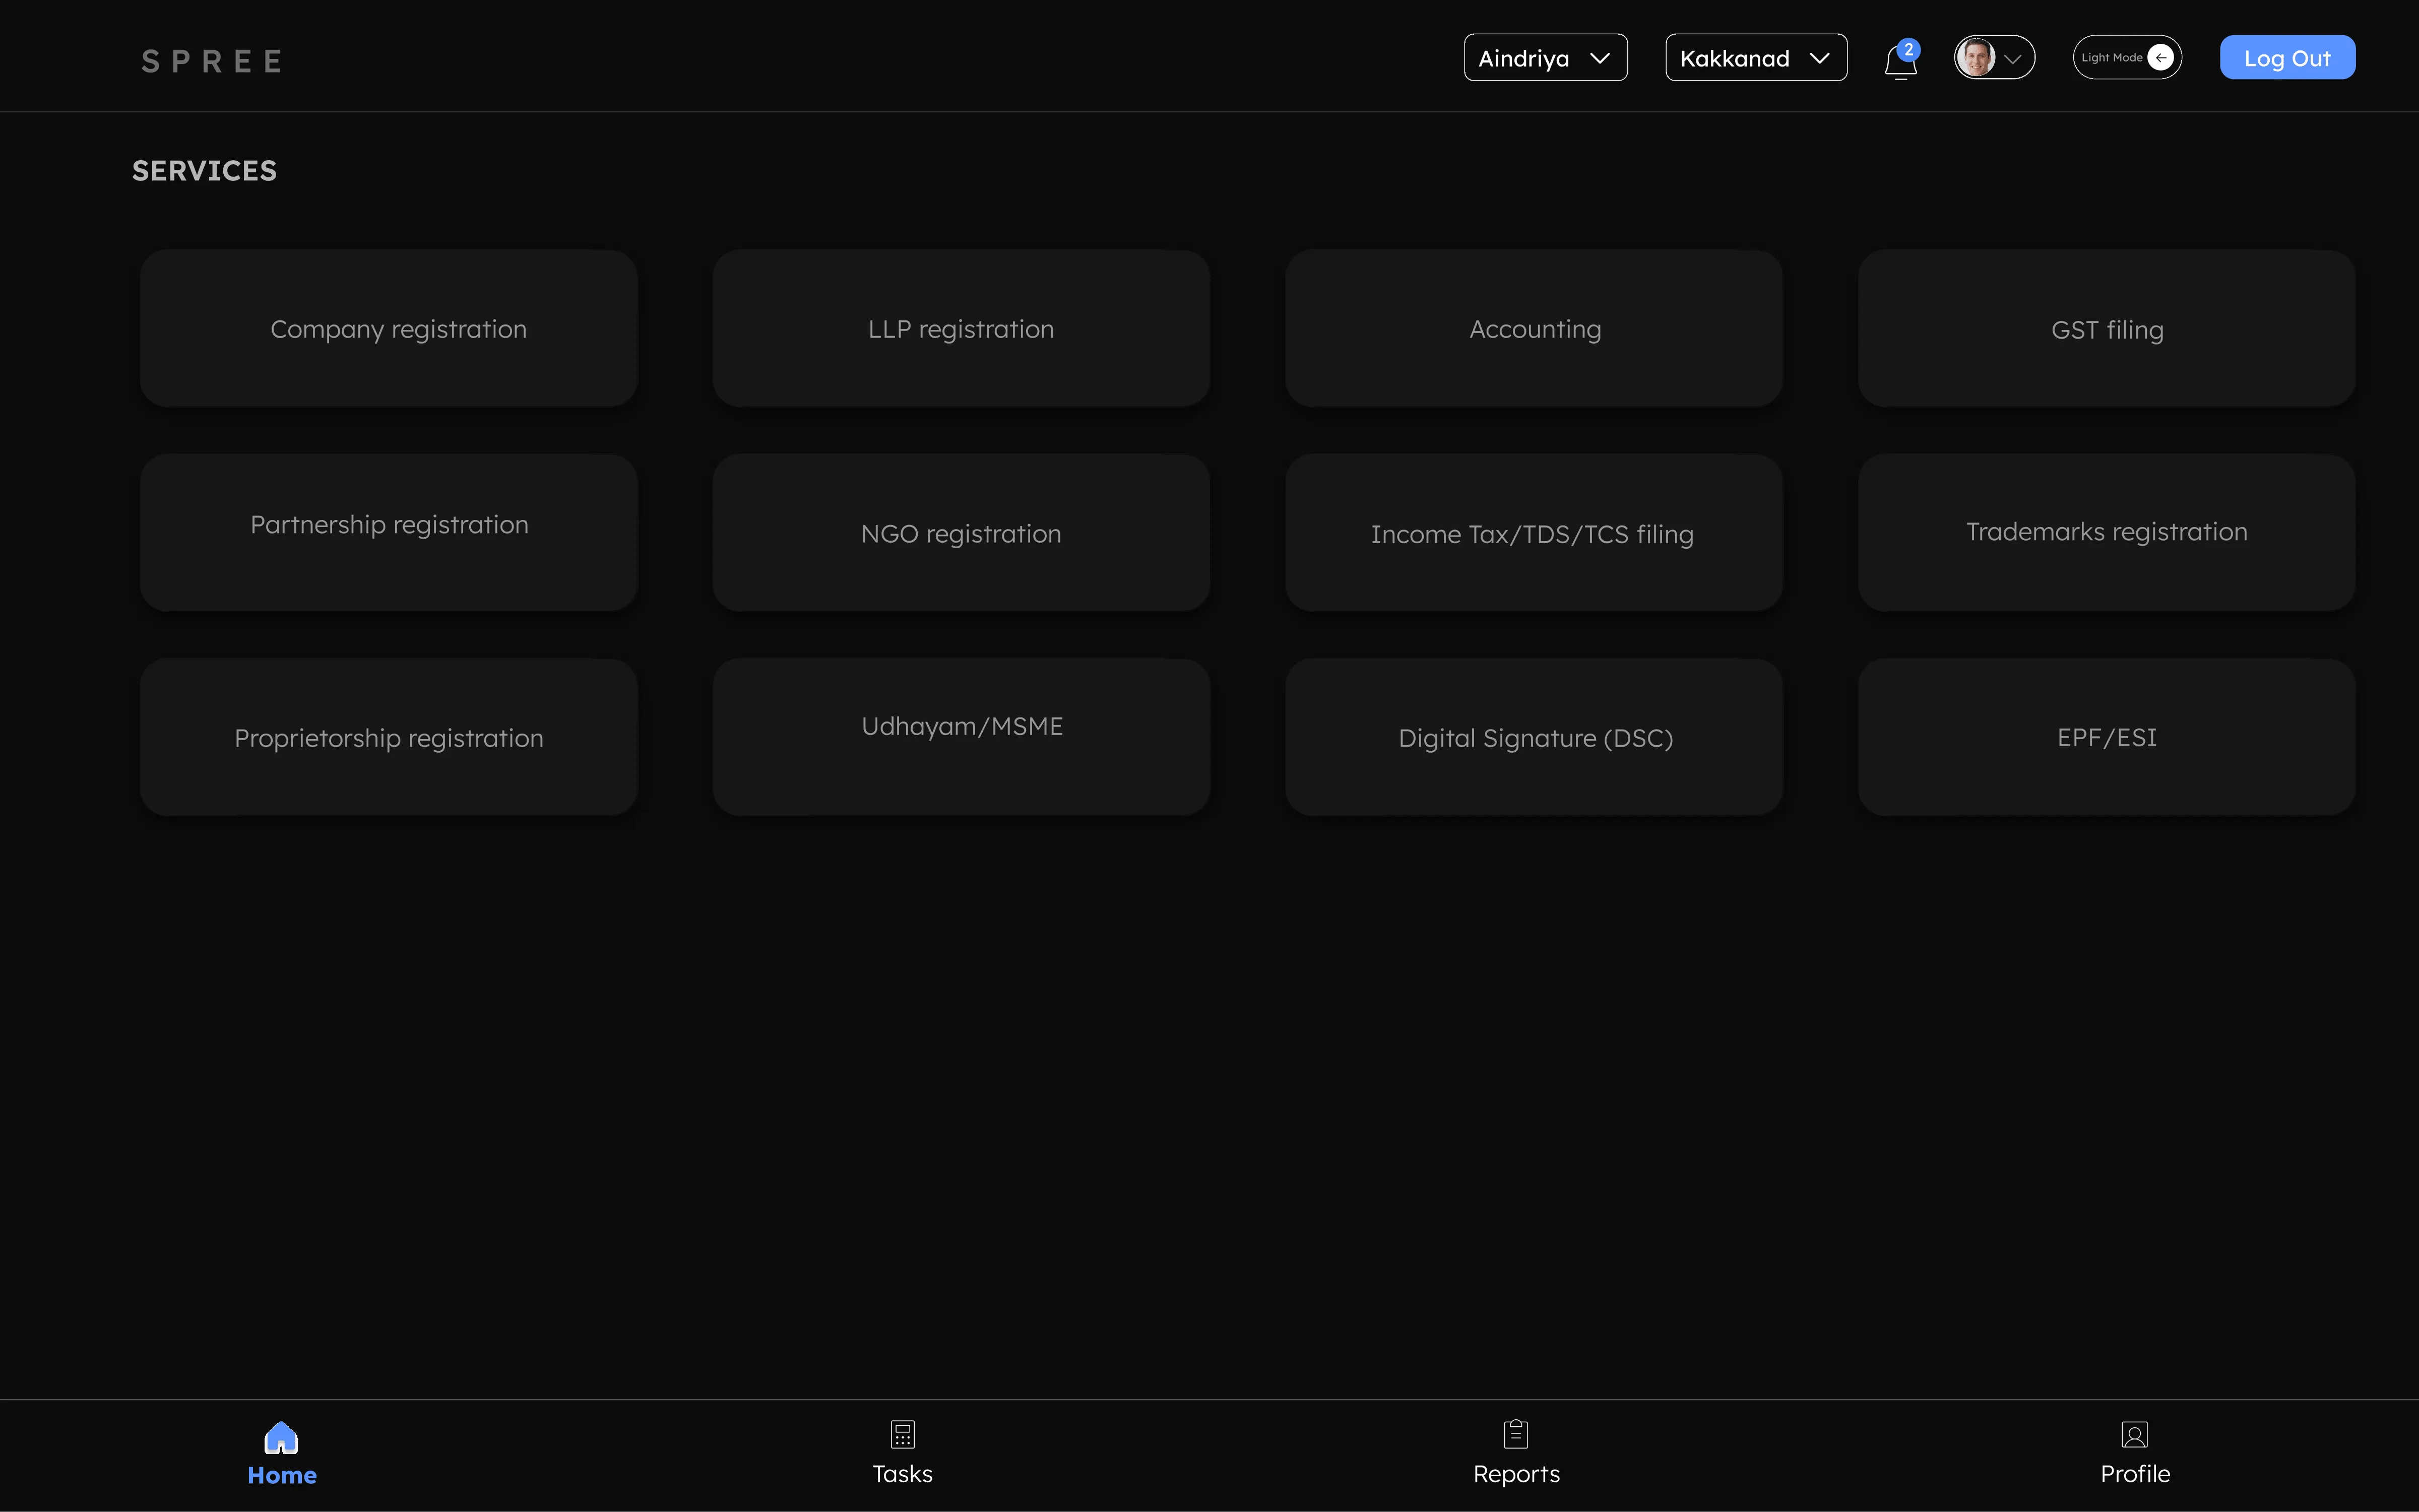Open the GST filing service
This screenshot has height=1512, width=2419.
point(2107,328)
